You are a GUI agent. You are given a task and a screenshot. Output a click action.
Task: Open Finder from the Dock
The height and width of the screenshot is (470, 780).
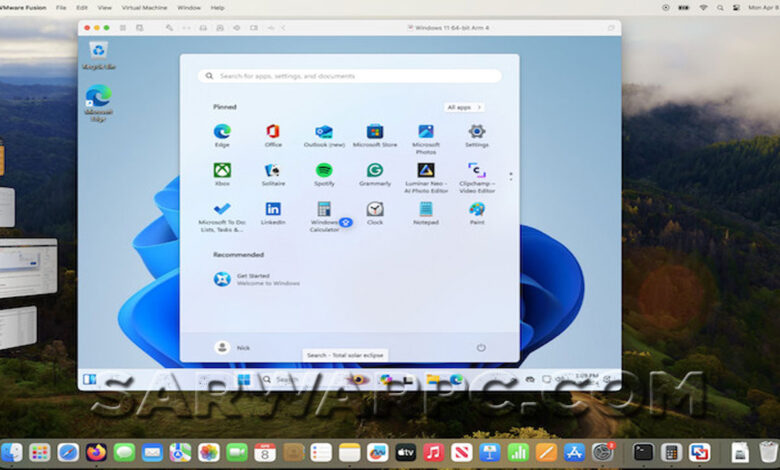(x=11, y=452)
